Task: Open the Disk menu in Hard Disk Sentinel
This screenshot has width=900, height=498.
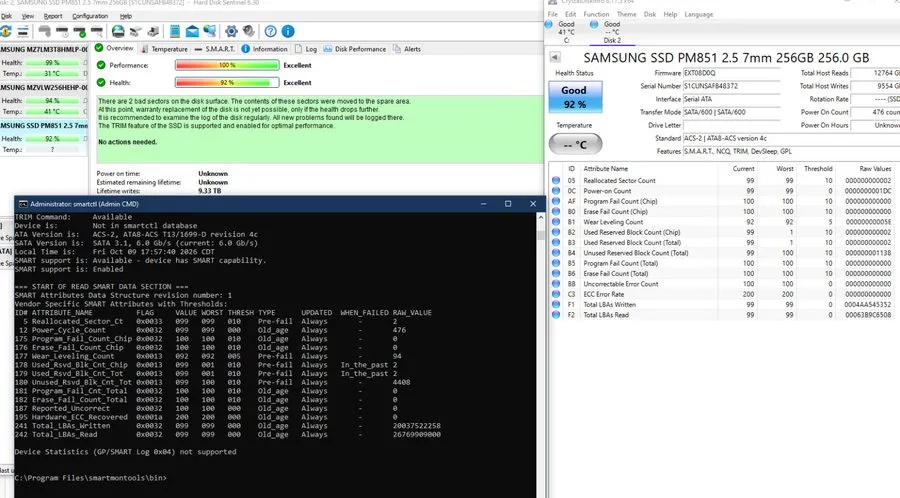Action: 6,16
